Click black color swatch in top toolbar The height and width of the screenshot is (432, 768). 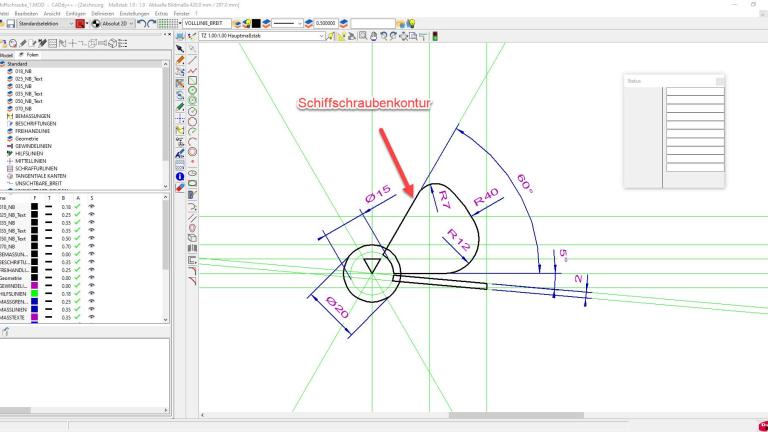pyautogui.click(x=256, y=24)
